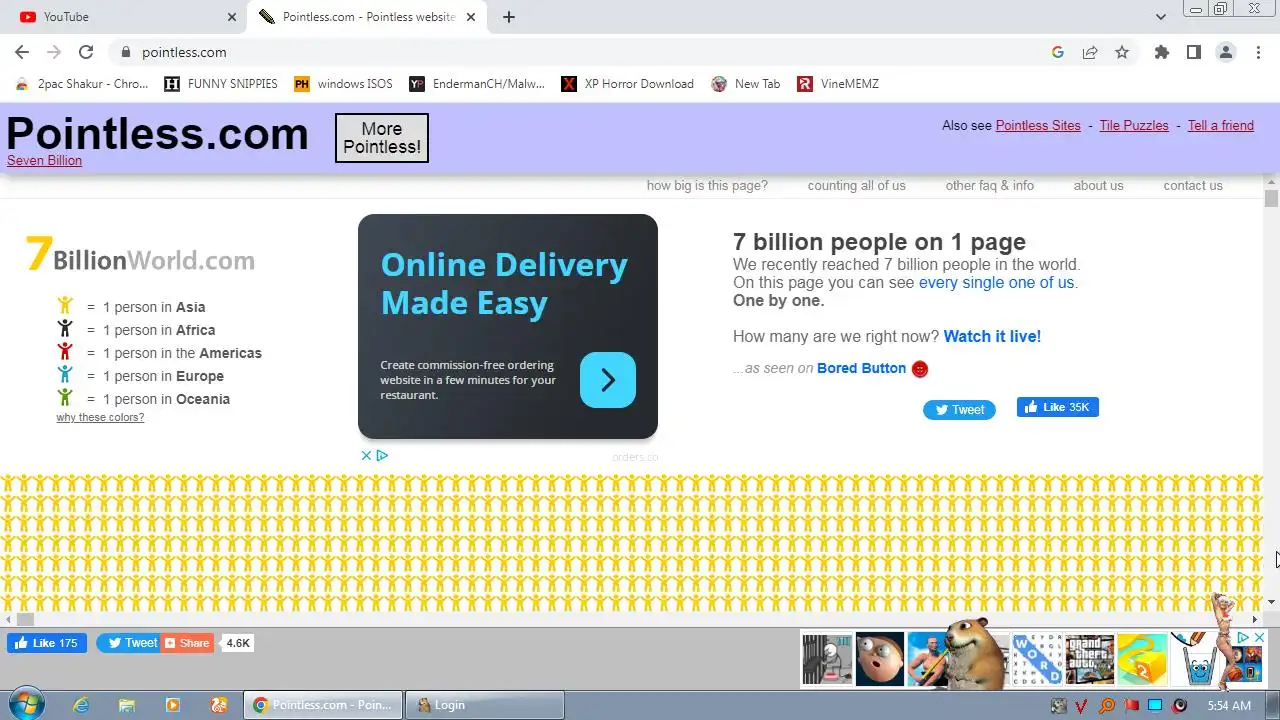
Task: Open 'counting all of us' section
Action: 856,185
